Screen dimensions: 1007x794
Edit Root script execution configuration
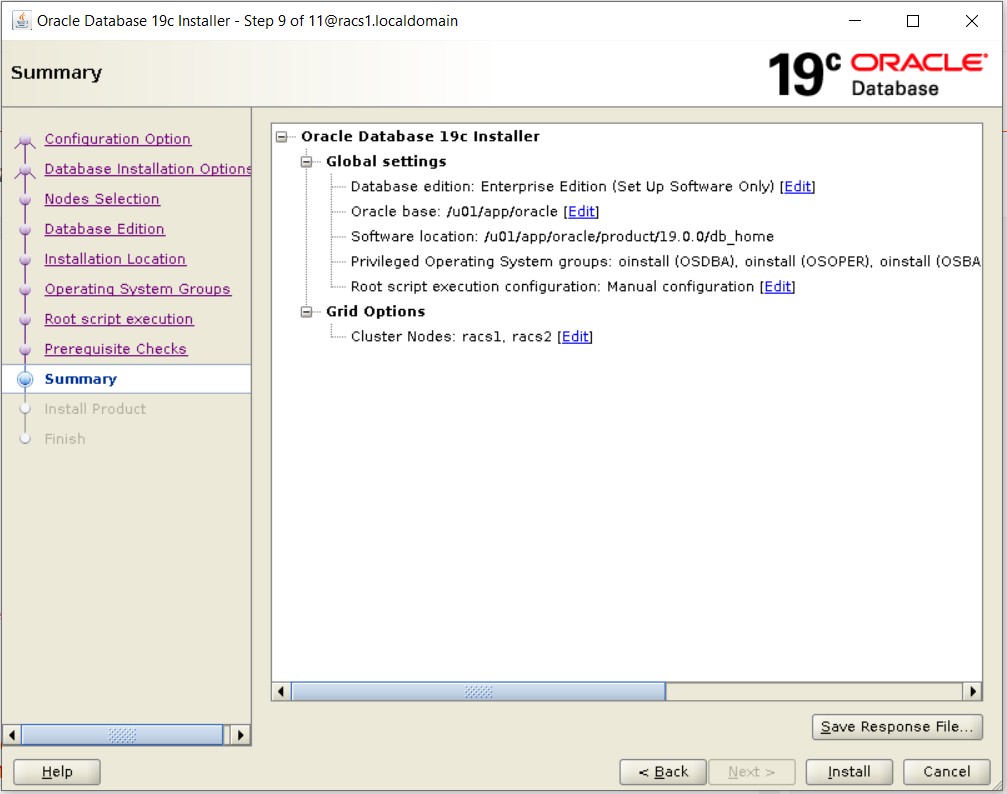point(778,287)
